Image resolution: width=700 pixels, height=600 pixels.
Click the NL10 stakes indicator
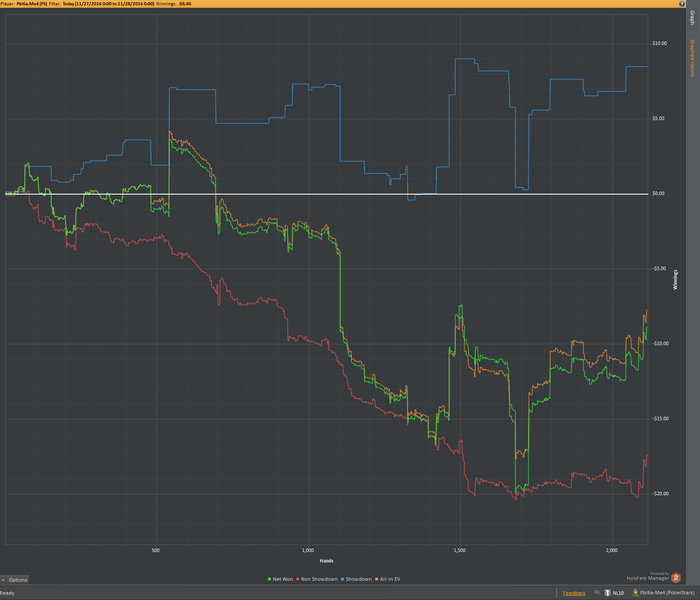[614, 593]
